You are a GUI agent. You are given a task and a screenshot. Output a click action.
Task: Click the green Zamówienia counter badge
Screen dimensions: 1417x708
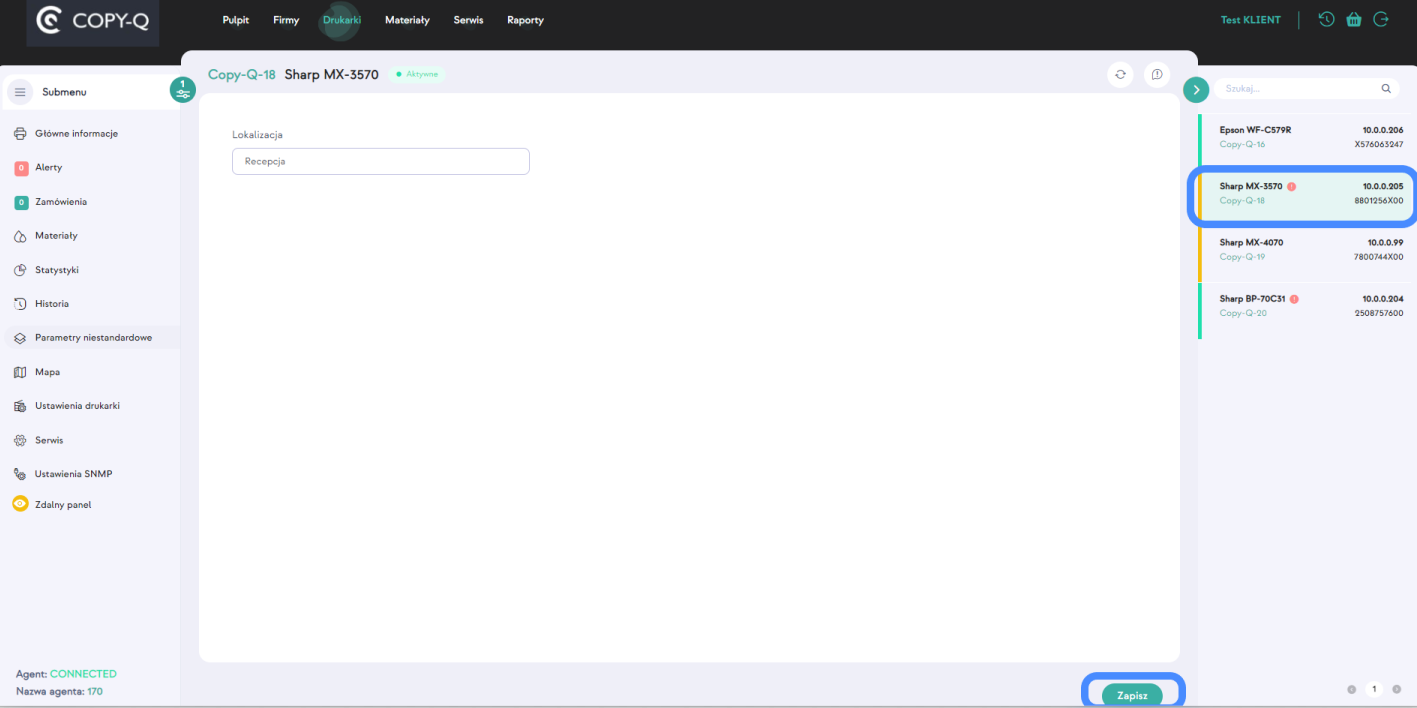point(21,202)
